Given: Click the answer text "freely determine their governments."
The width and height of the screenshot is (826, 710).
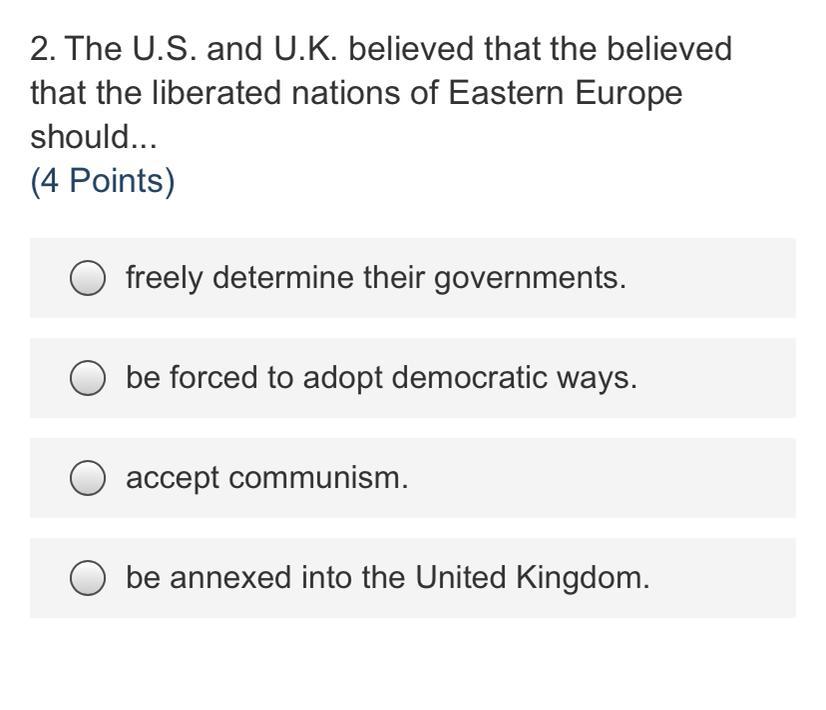Looking at the screenshot, I should [376, 278].
